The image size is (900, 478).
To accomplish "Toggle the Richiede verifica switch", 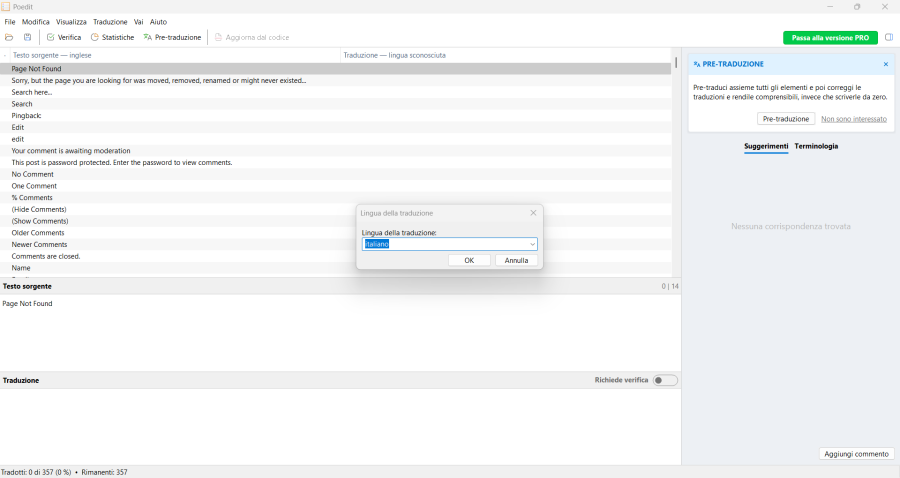I will (x=665, y=380).
